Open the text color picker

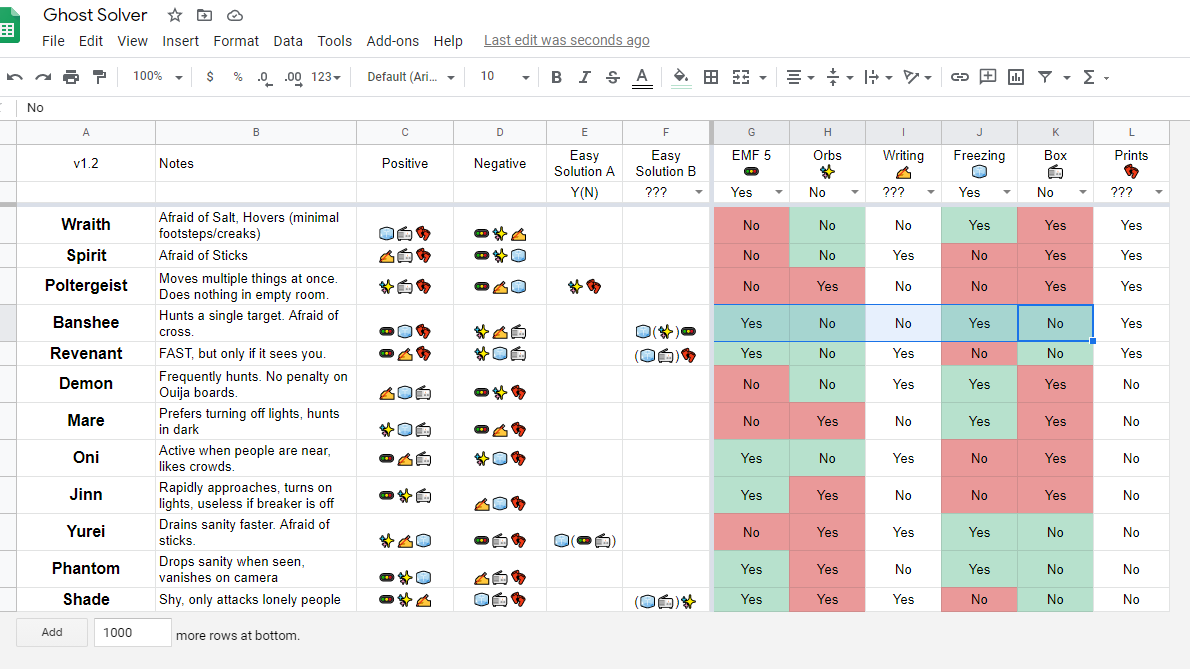tap(642, 77)
